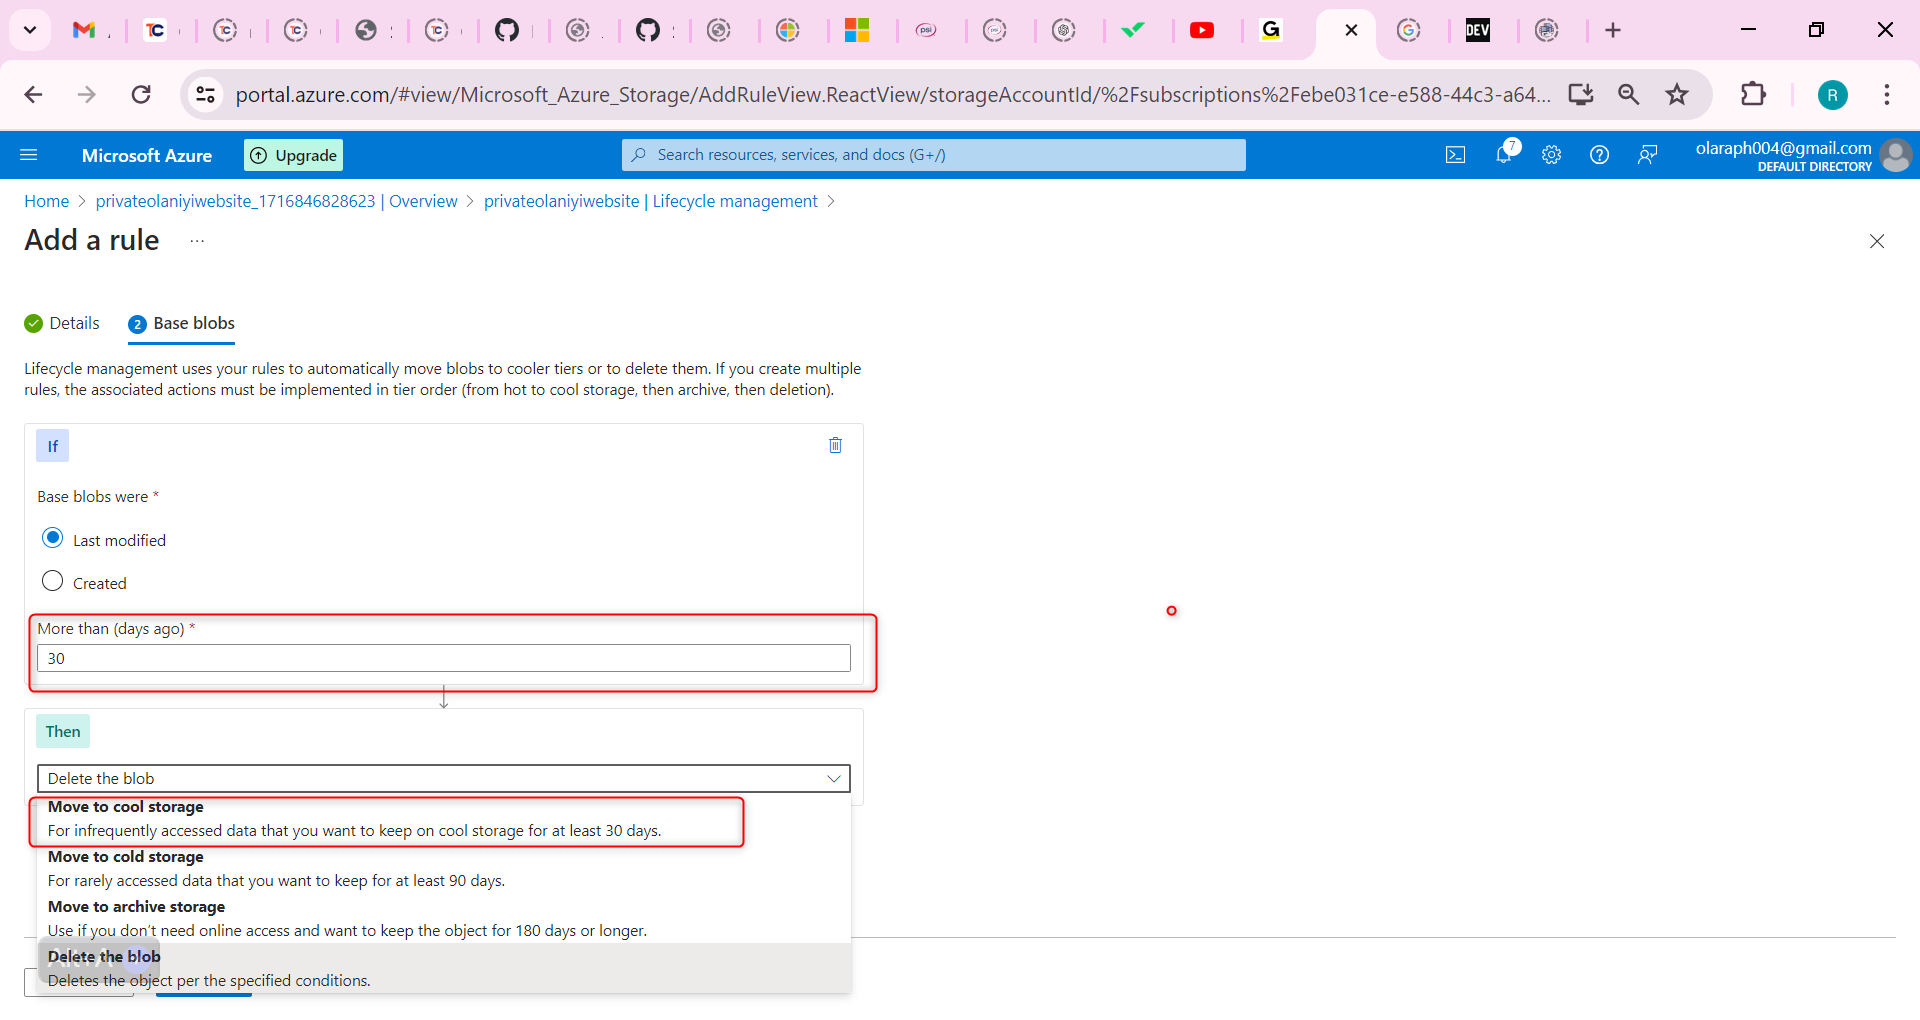Viewport: 1920px width, 1020px height.
Task: Open the Support and help question mark
Action: pyautogui.click(x=1599, y=155)
